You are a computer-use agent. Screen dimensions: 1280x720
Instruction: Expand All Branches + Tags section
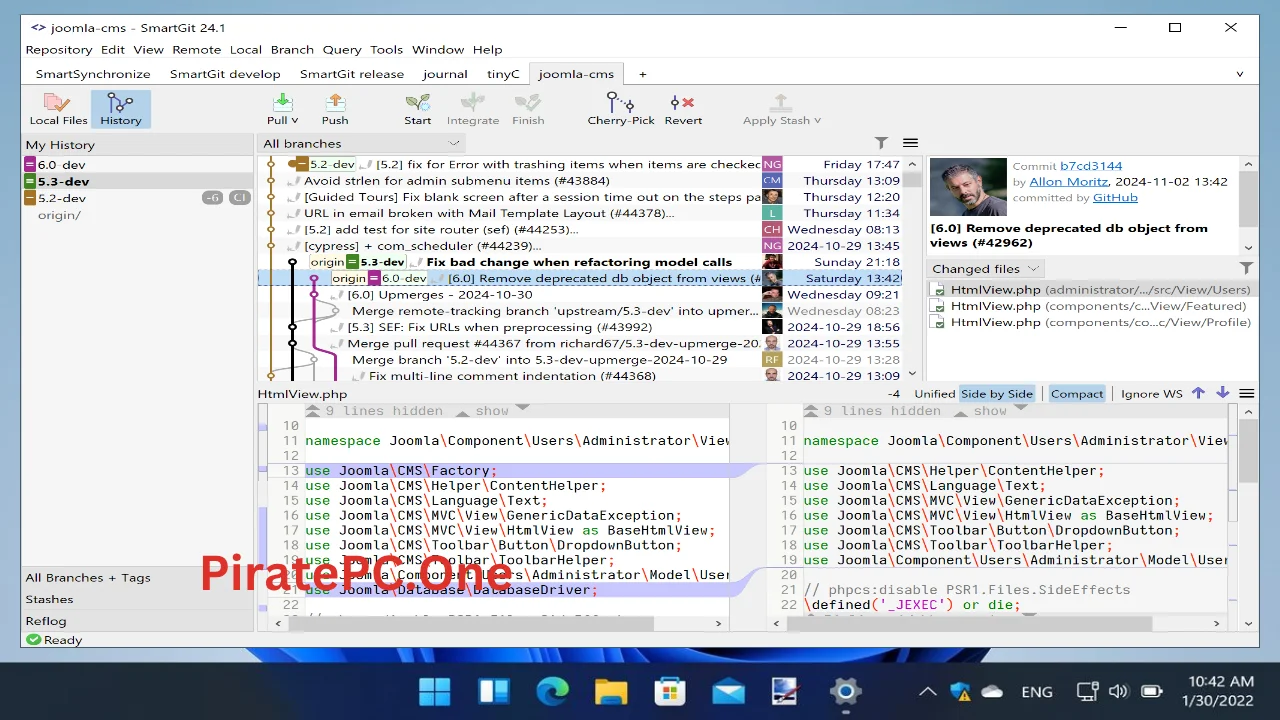88,578
